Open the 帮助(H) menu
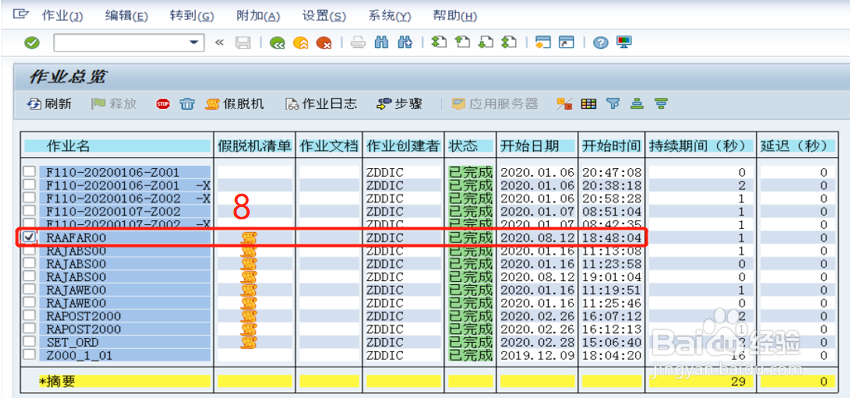 pyautogui.click(x=455, y=16)
